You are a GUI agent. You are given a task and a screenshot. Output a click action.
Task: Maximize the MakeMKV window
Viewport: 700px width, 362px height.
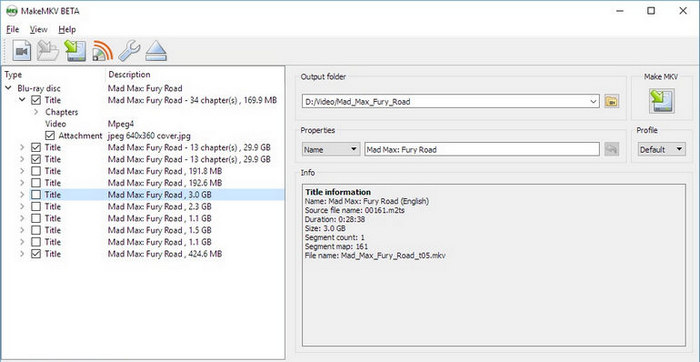point(651,11)
